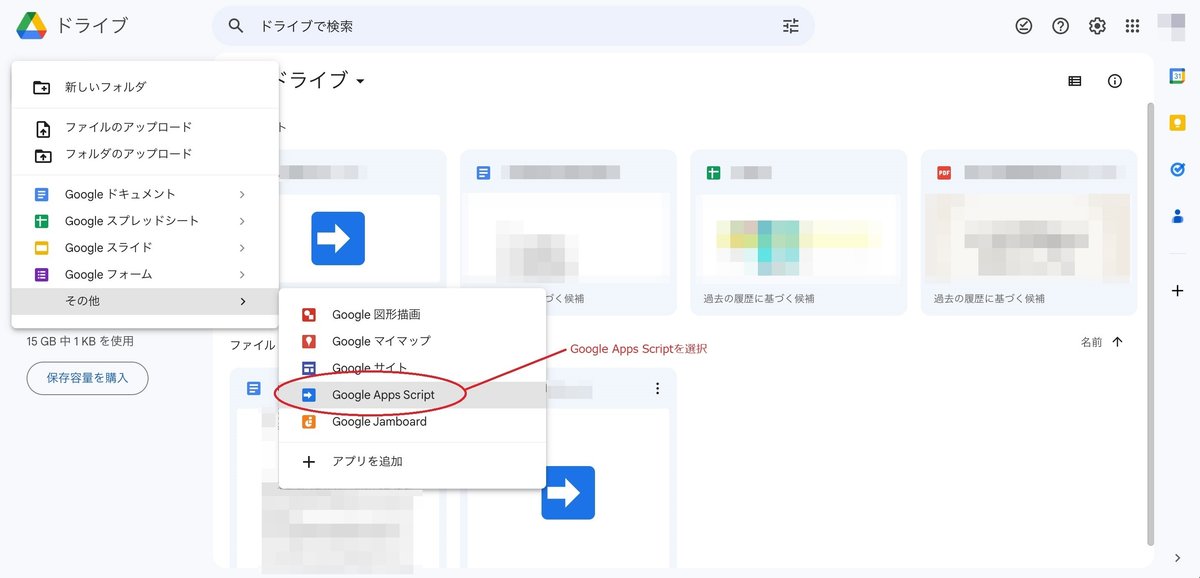1200x578 pixels.
Task: Expand その他 submenu arrow
Action: coord(242,301)
